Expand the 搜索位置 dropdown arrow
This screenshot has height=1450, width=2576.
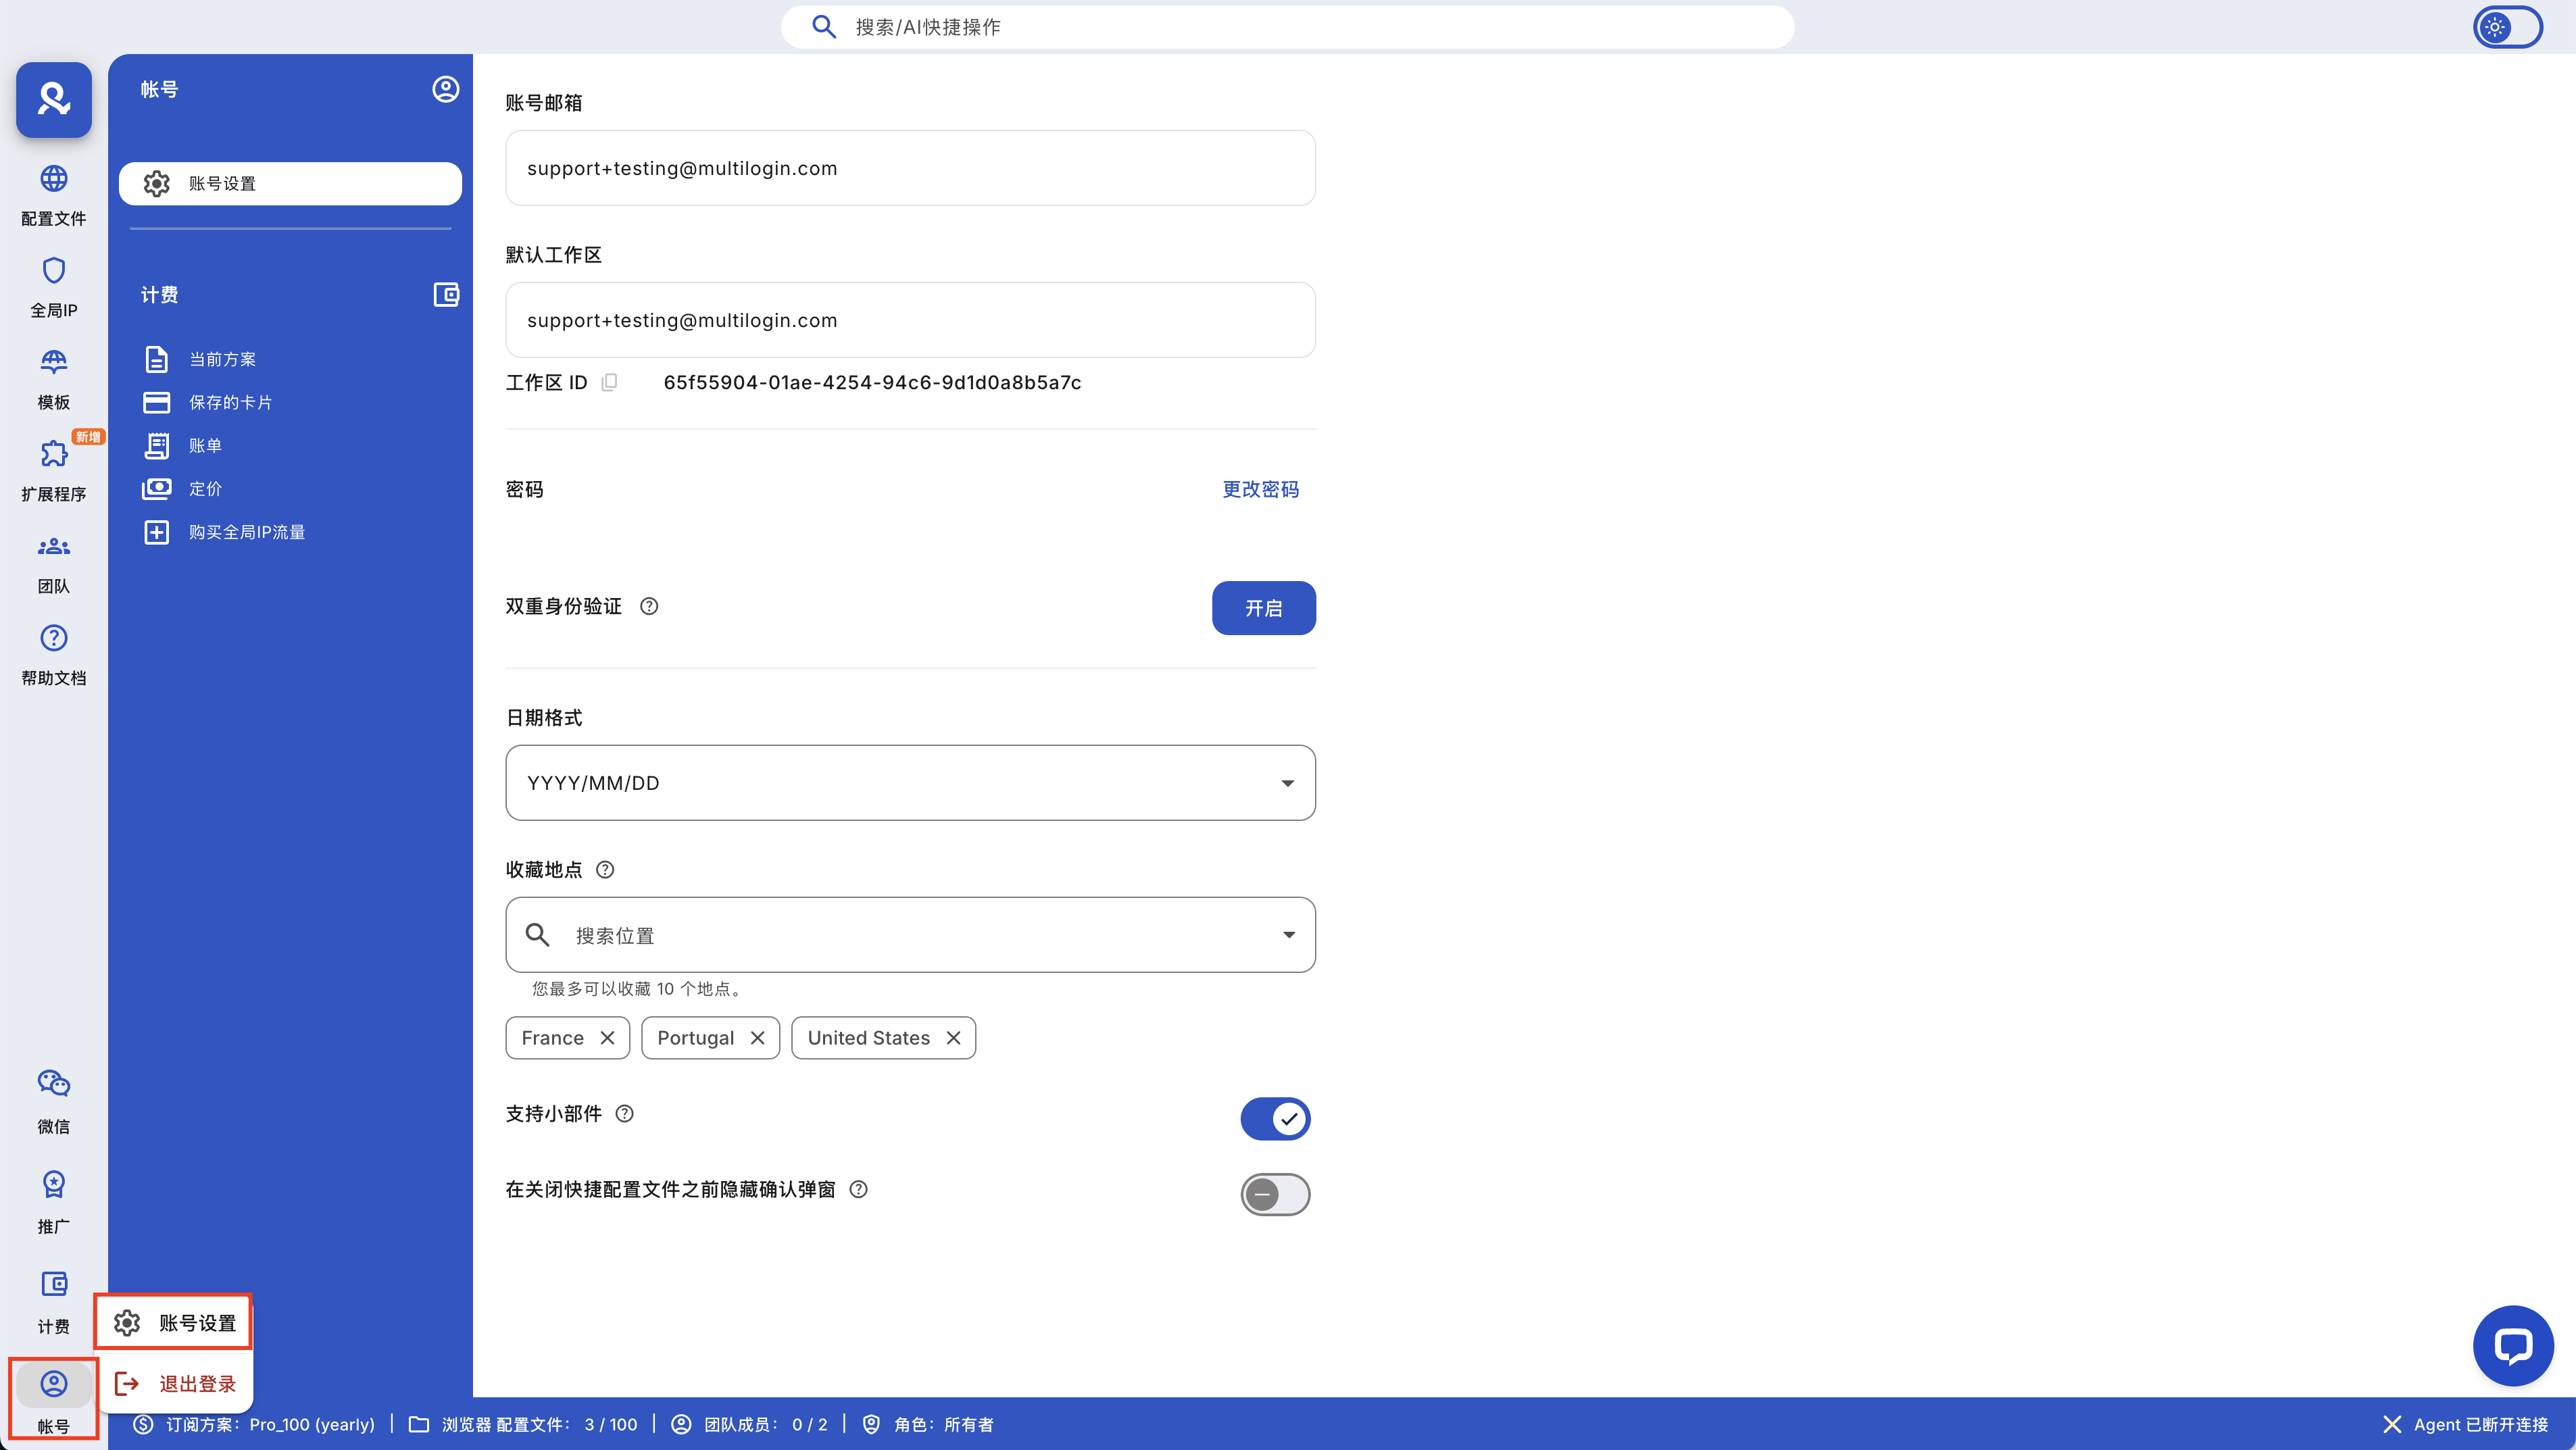coord(1289,935)
